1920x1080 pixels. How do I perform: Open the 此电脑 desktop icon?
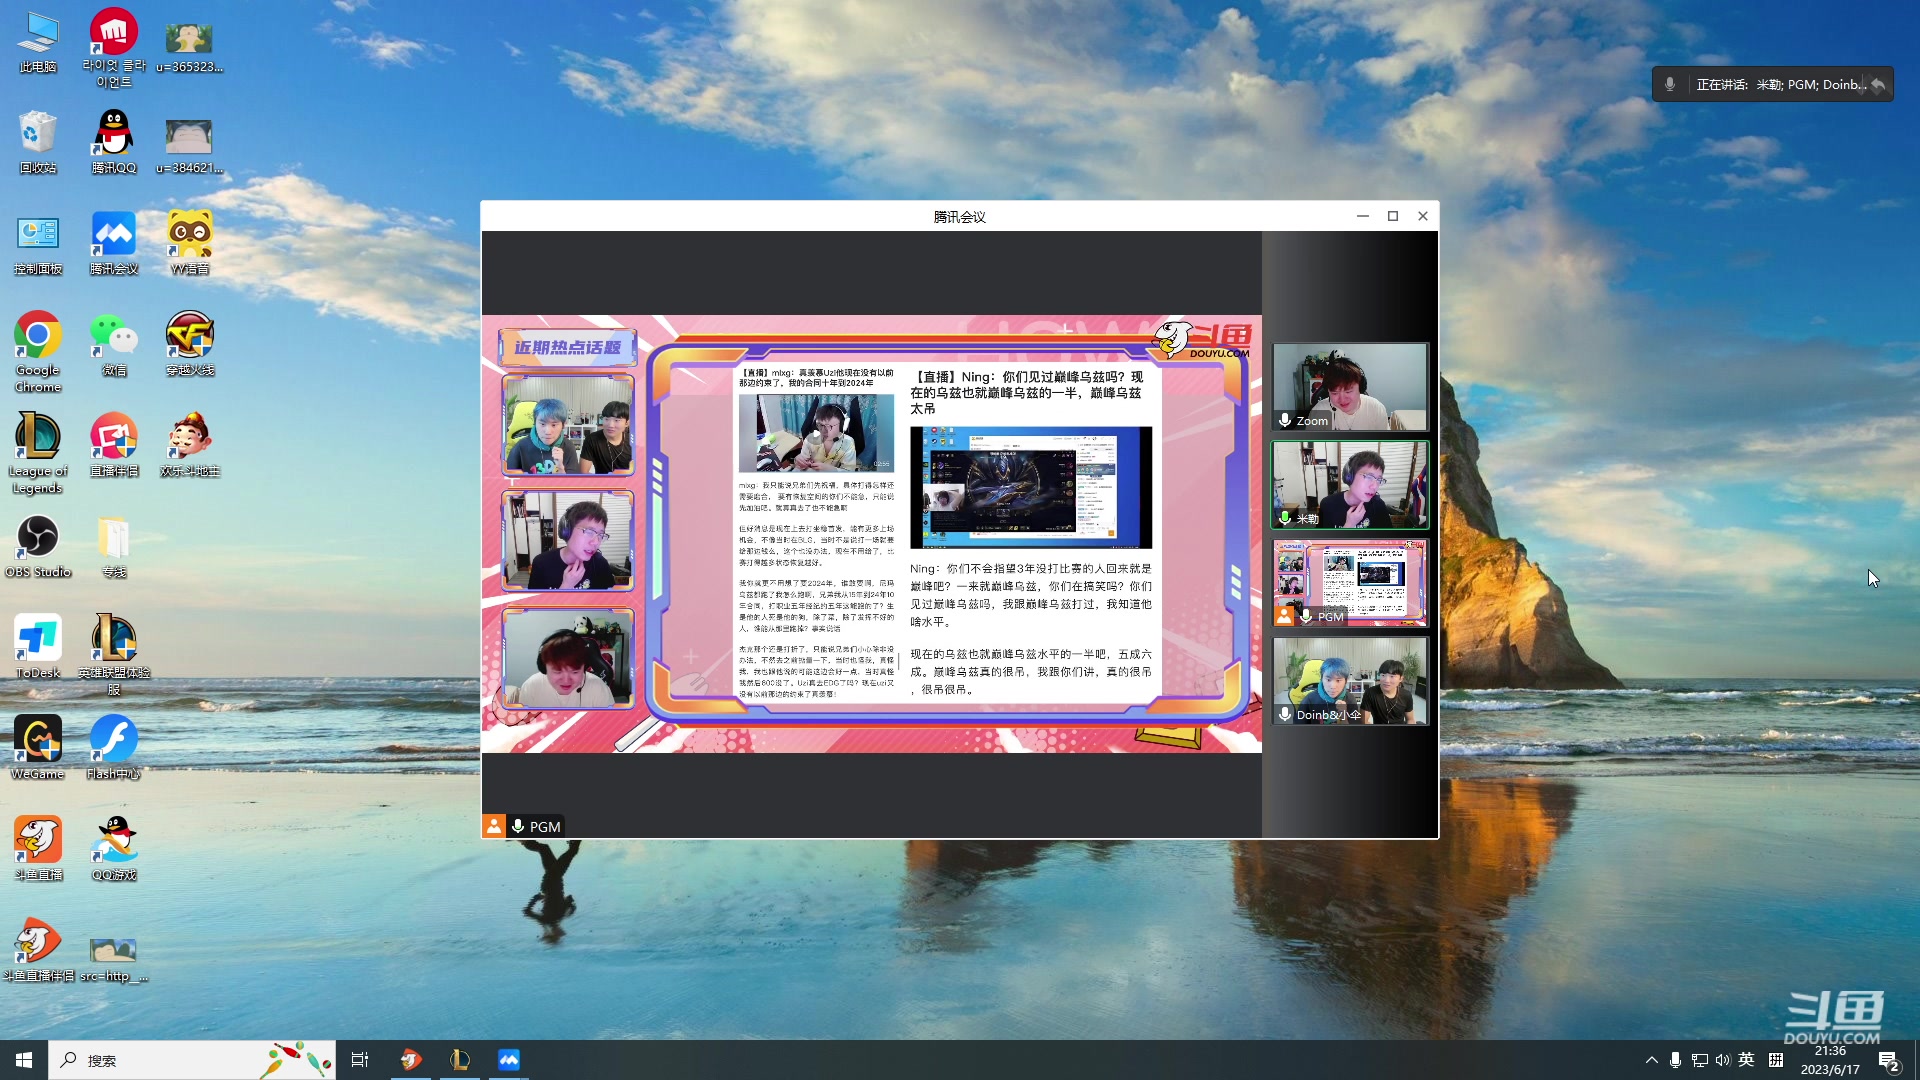coord(38,42)
